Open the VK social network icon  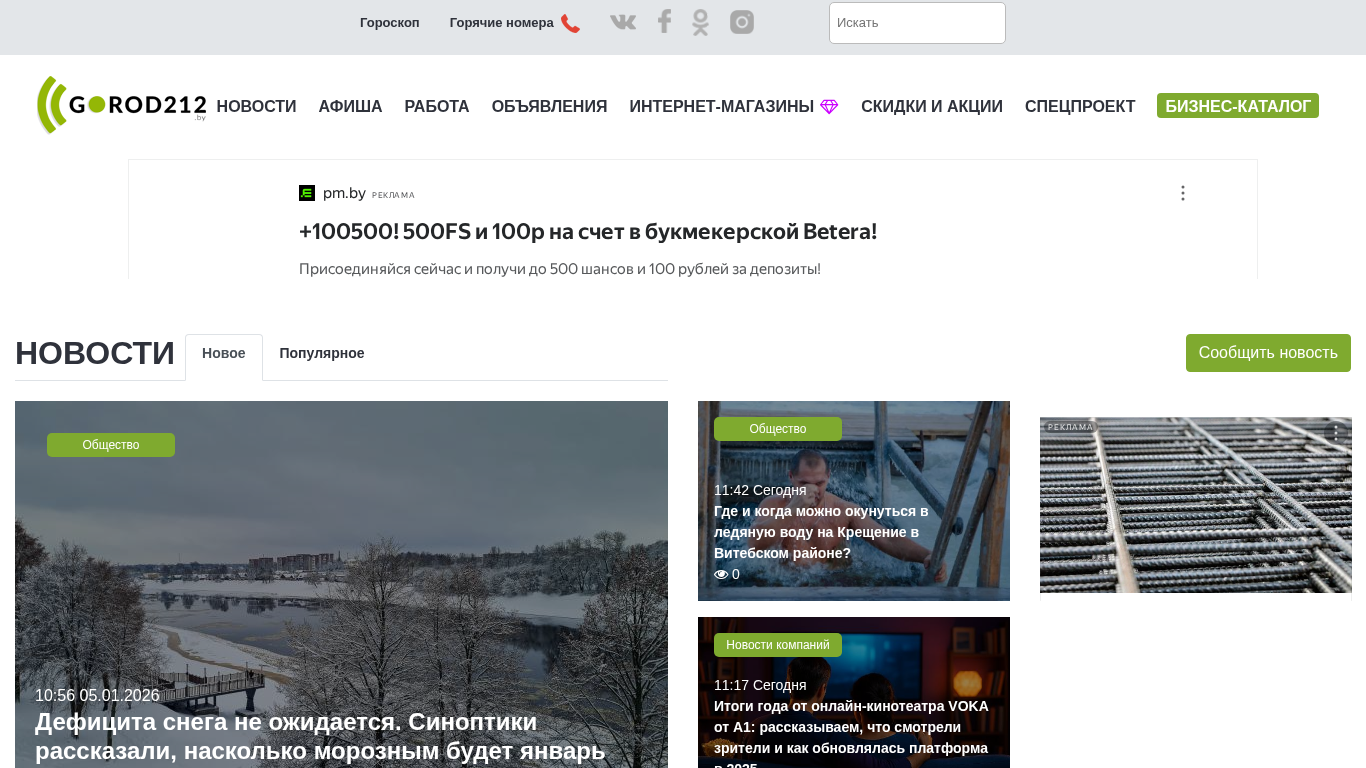pyautogui.click(x=623, y=22)
